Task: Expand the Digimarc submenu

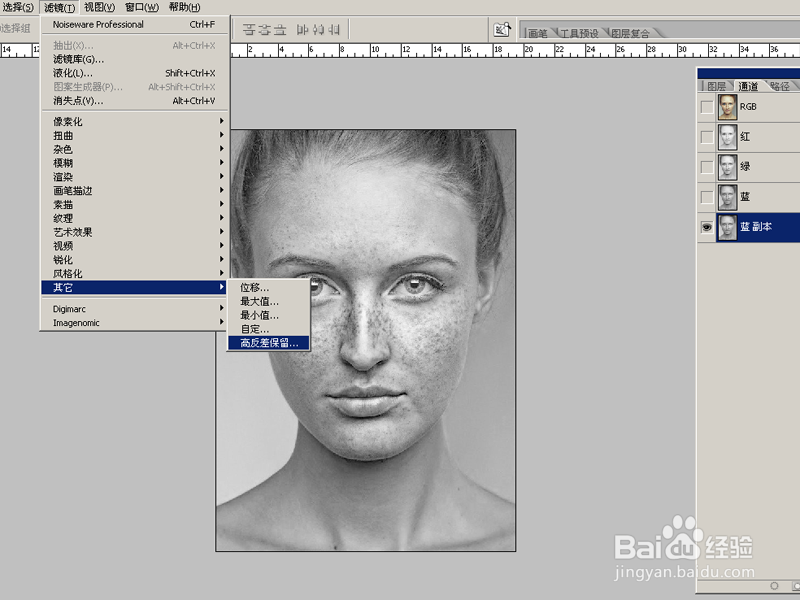Action: point(135,309)
